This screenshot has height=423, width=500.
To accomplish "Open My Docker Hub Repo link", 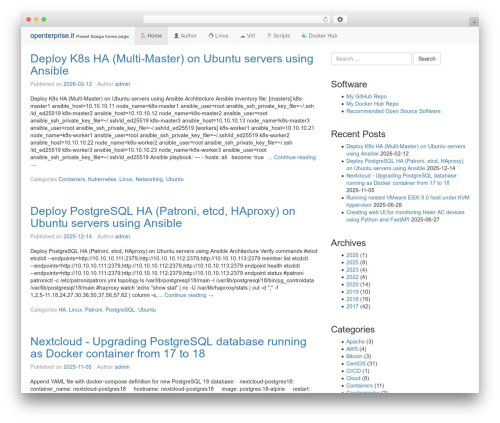I will point(372,104).
